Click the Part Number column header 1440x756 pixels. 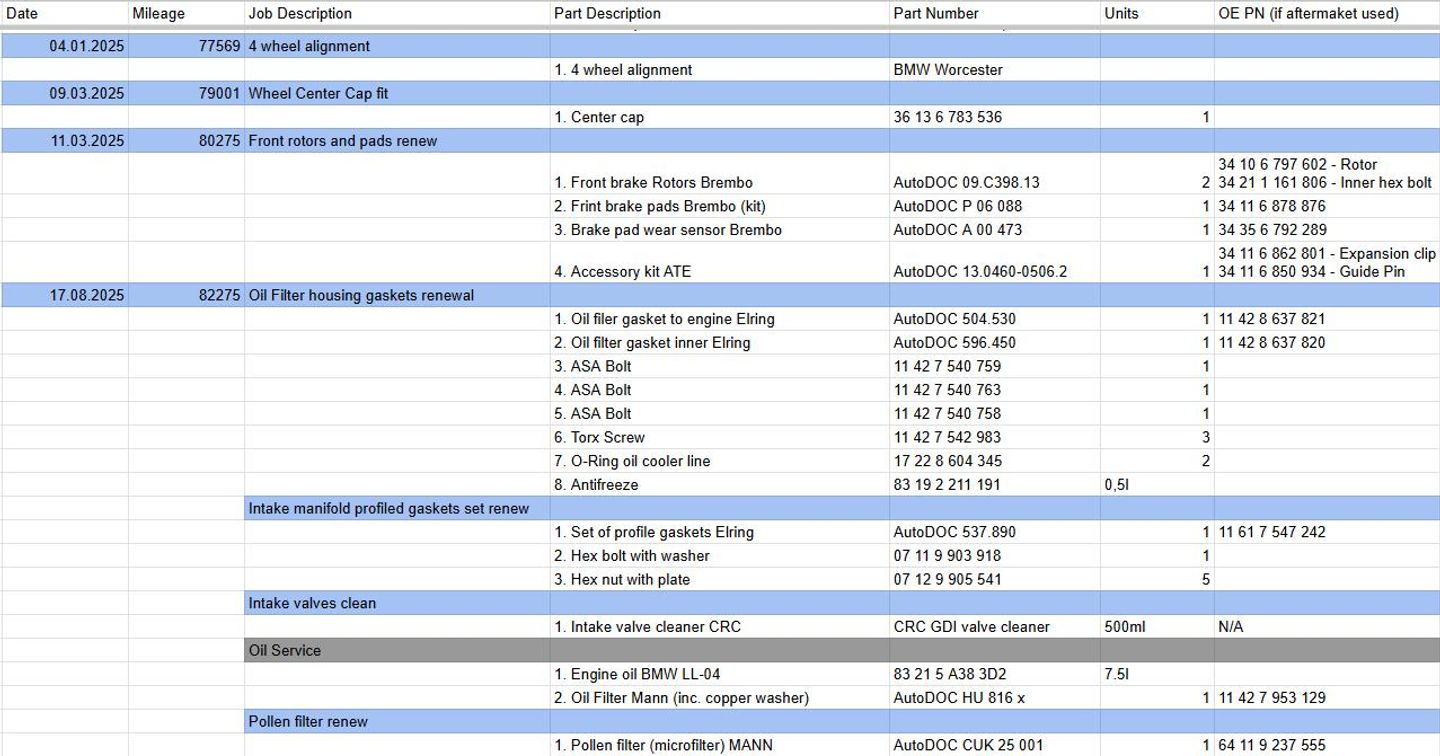tap(936, 14)
